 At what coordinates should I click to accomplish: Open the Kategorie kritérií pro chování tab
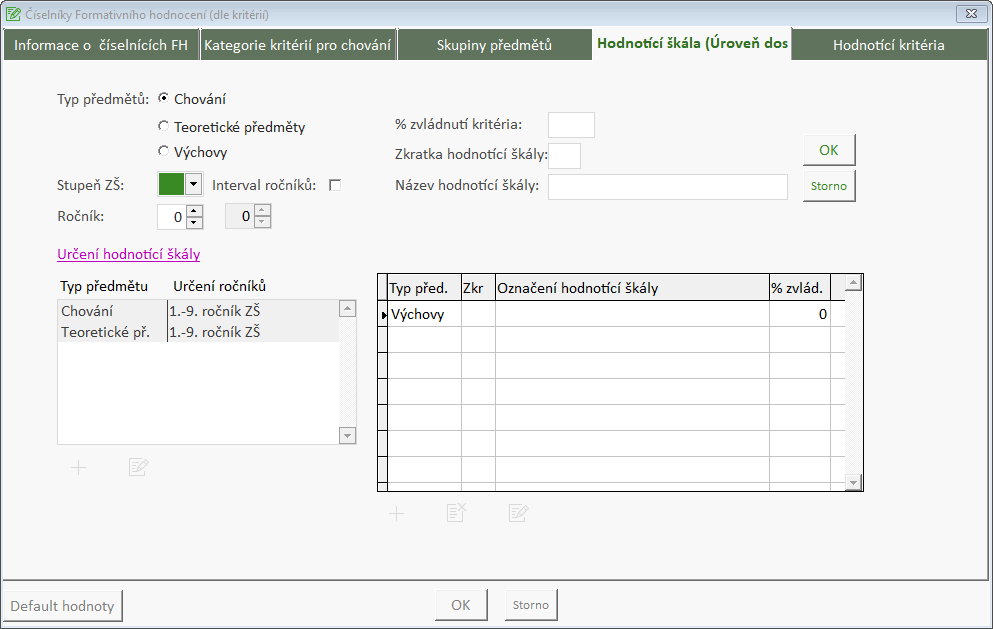[298, 45]
